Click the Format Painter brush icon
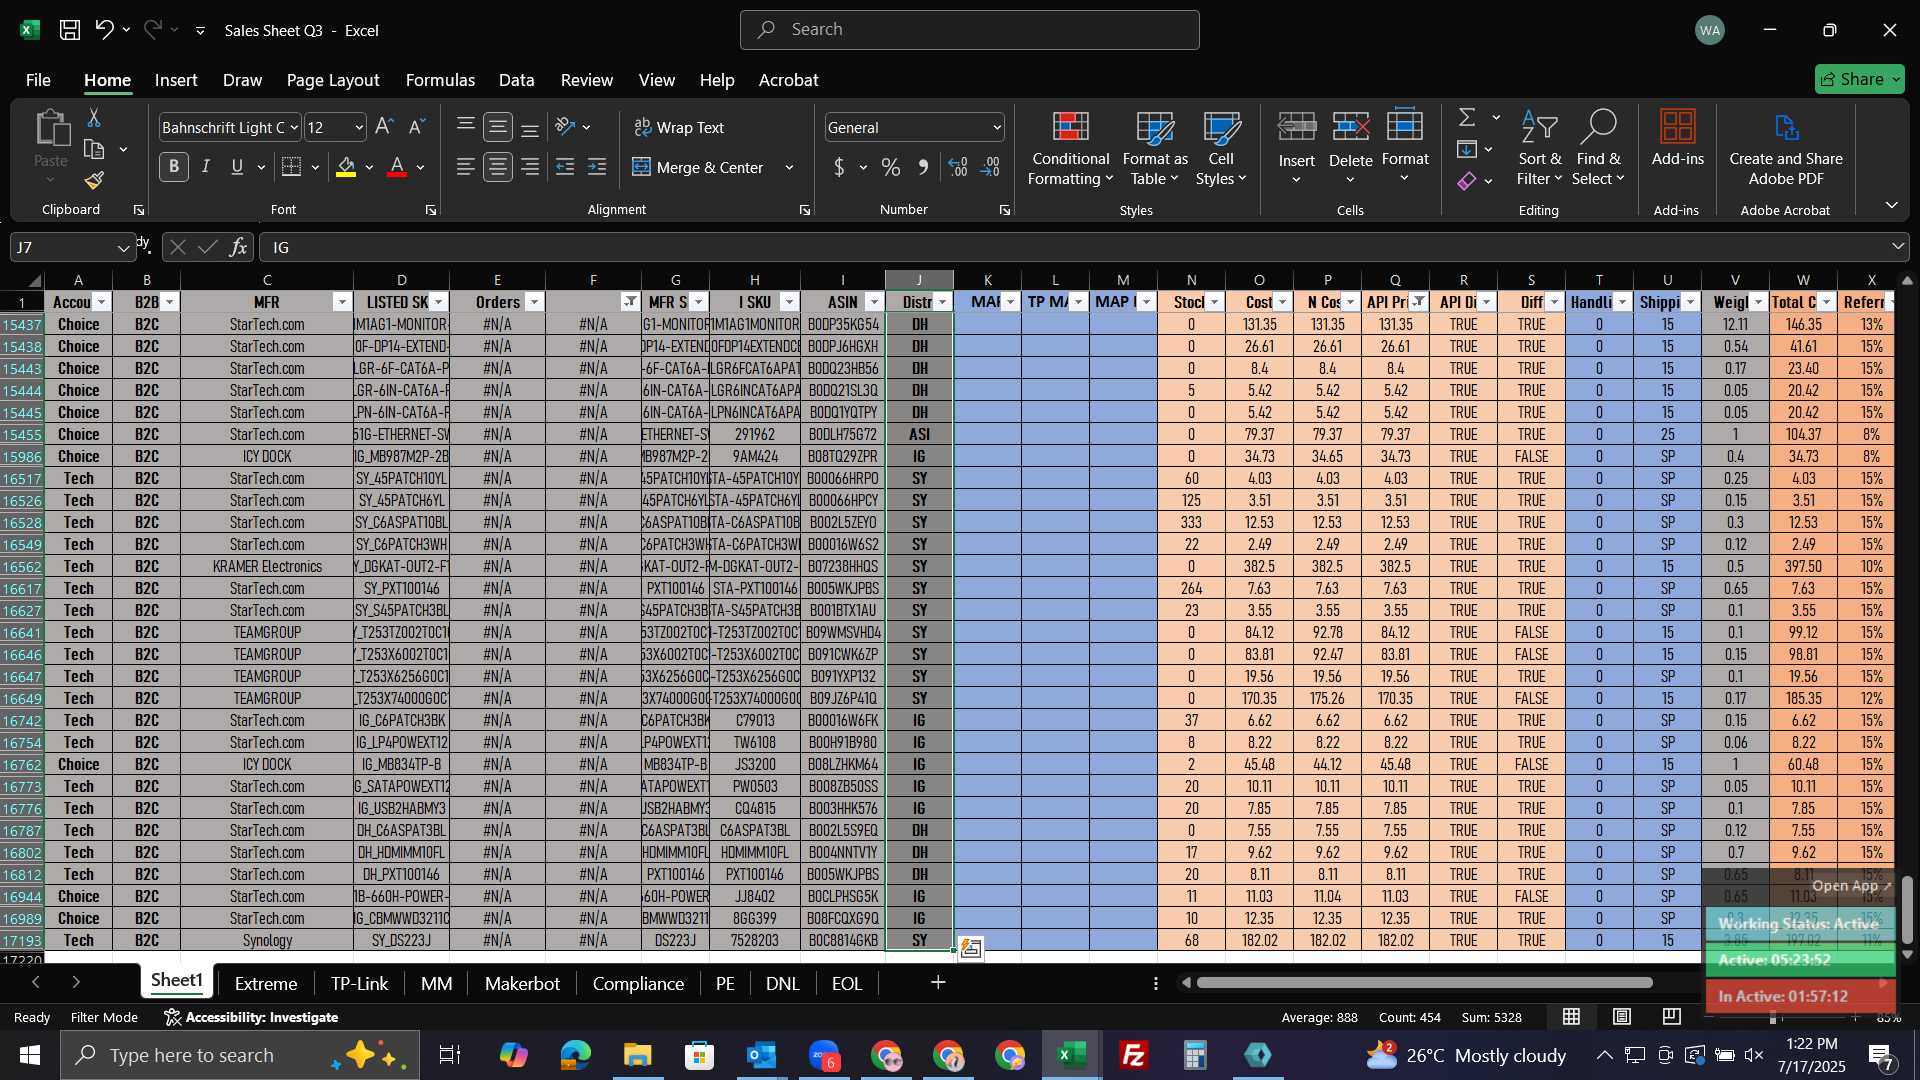This screenshot has width=1920, height=1080. [x=94, y=181]
